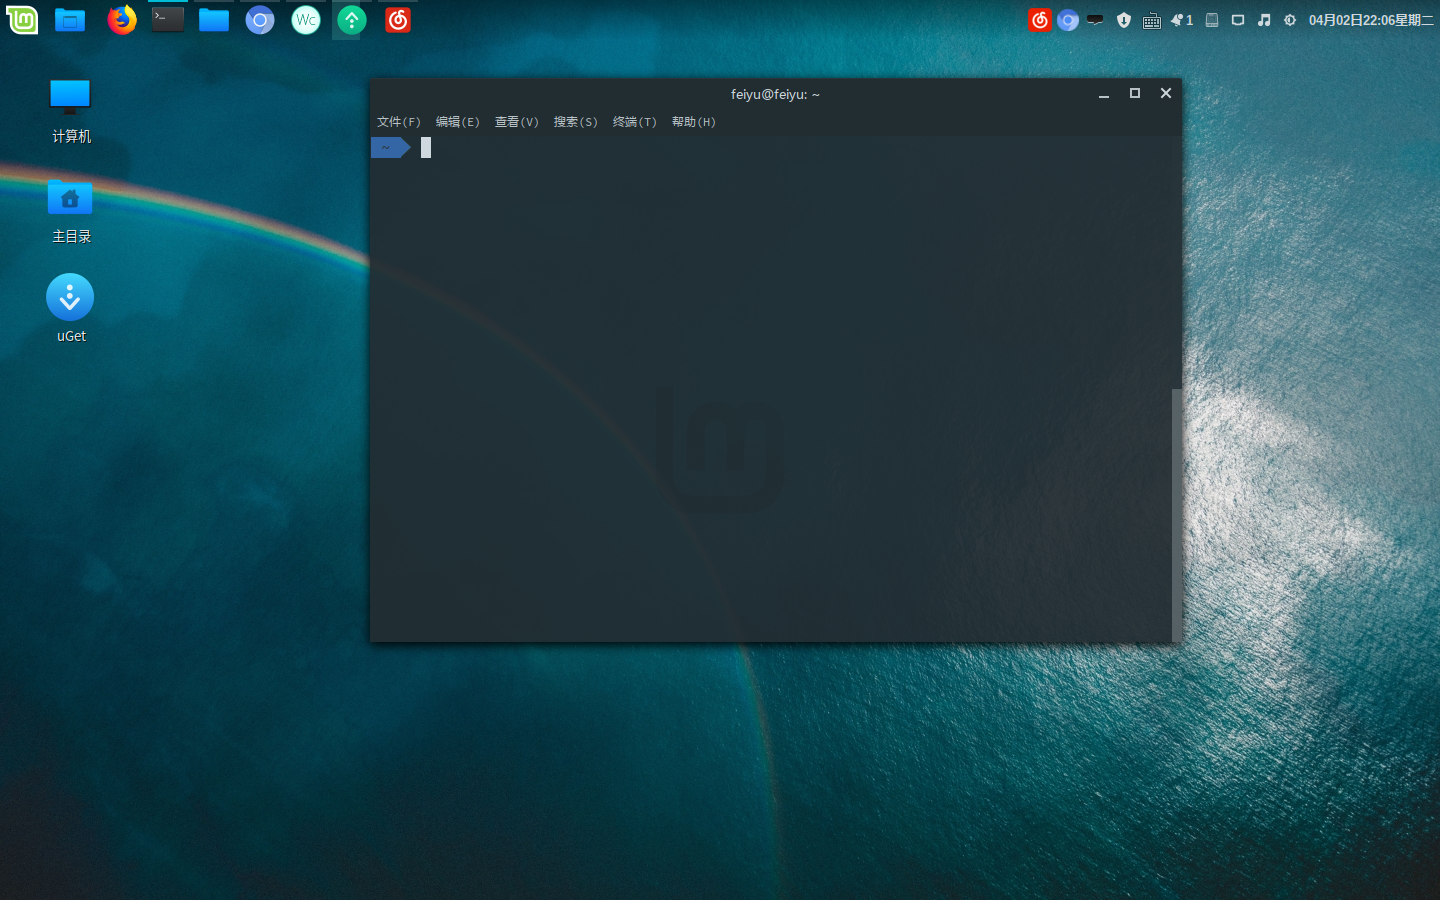The height and width of the screenshot is (900, 1440).
Task: Open the Wc app in panel
Action: pyautogui.click(x=306, y=19)
